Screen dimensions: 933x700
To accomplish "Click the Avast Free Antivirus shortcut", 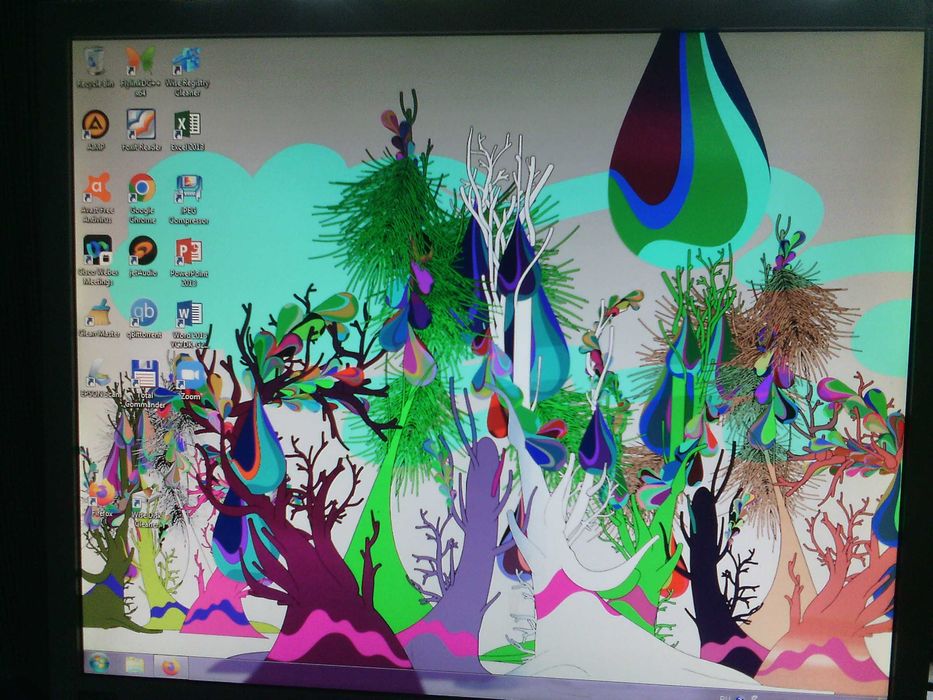I will coord(97,198).
